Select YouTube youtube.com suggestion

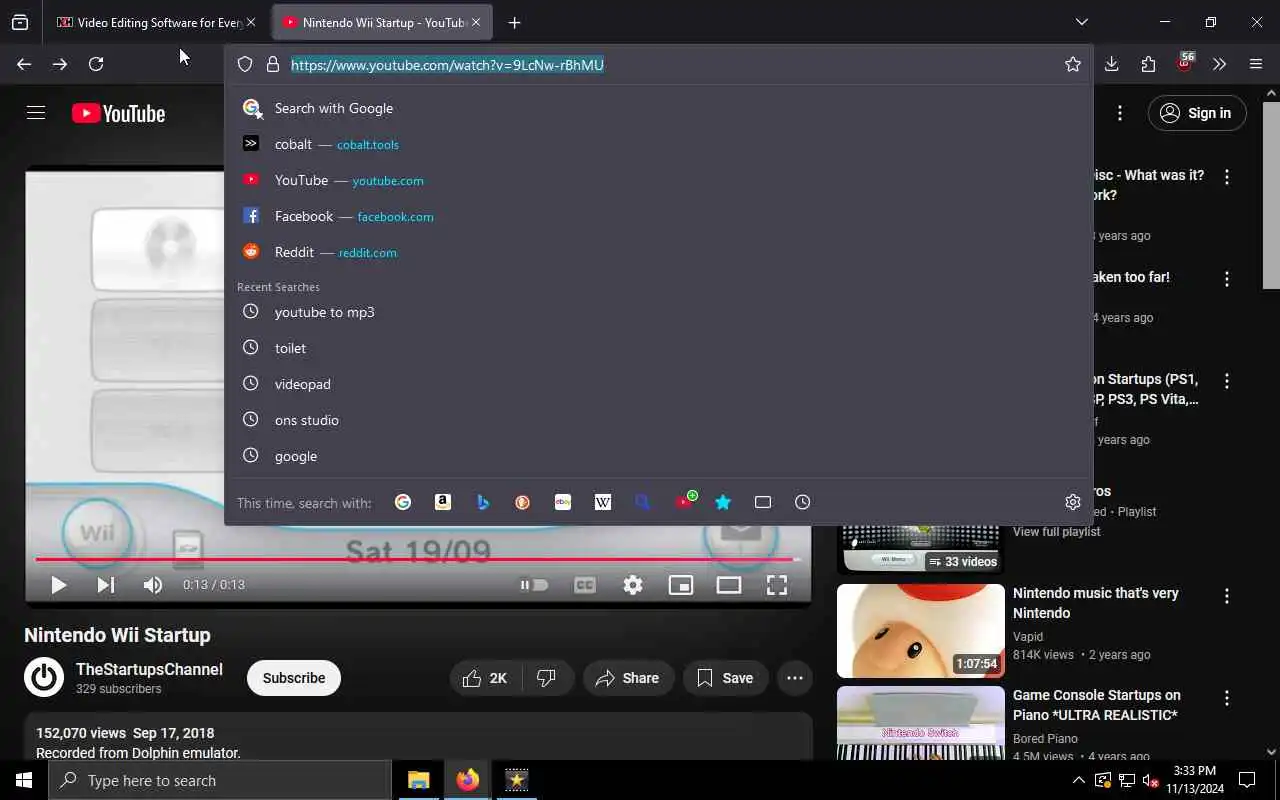pyautogui.click(x=658, y=180)
